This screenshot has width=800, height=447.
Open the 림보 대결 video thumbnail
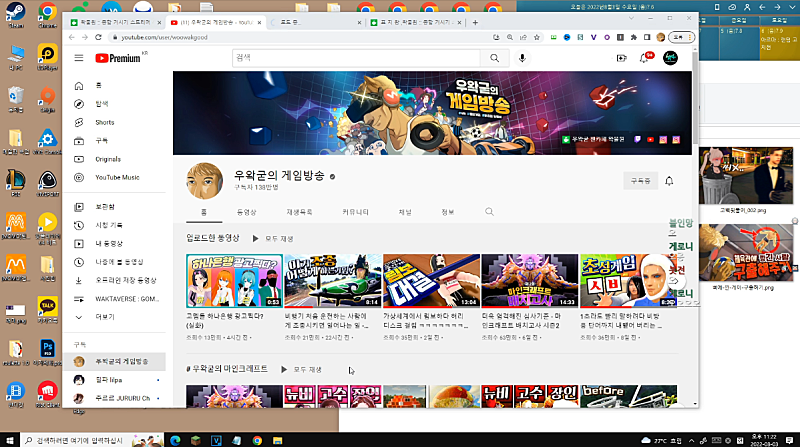(431, 281)
